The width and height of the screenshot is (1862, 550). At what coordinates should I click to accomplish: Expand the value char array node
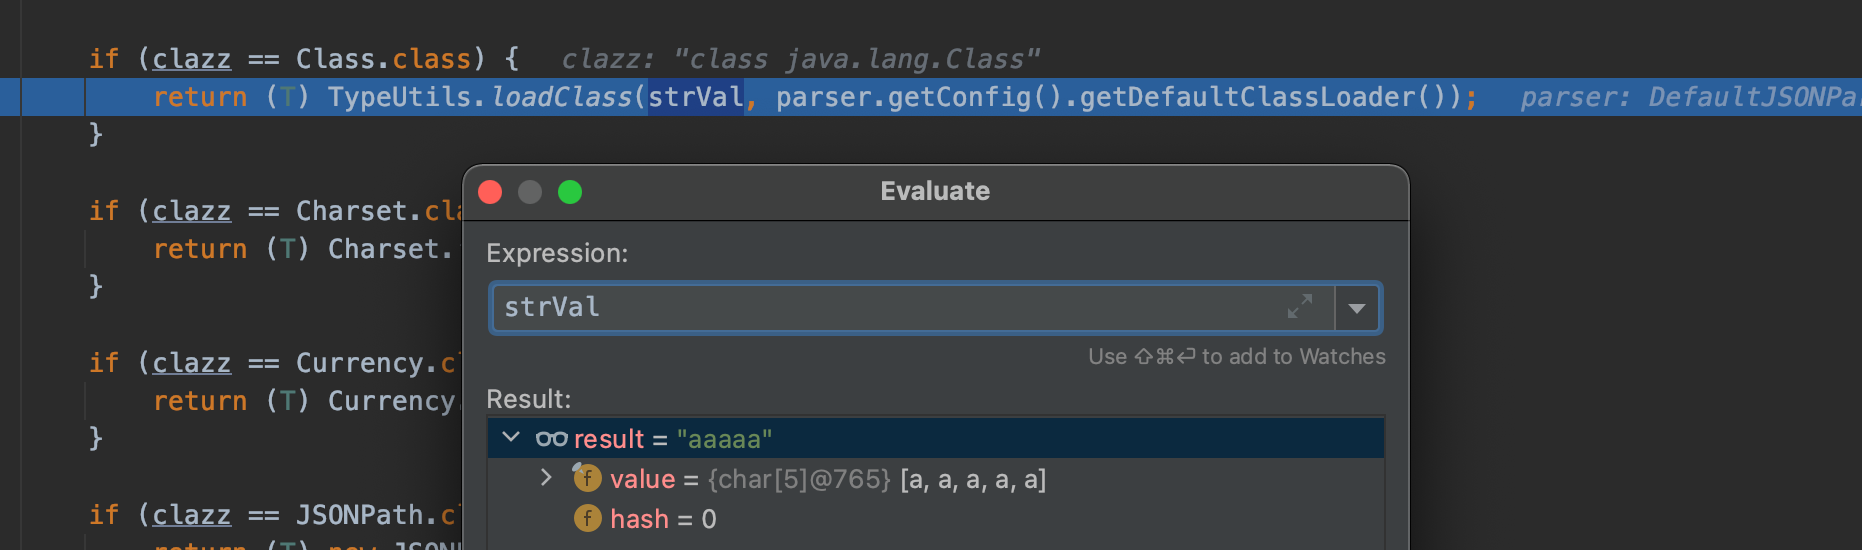[545, 478]
